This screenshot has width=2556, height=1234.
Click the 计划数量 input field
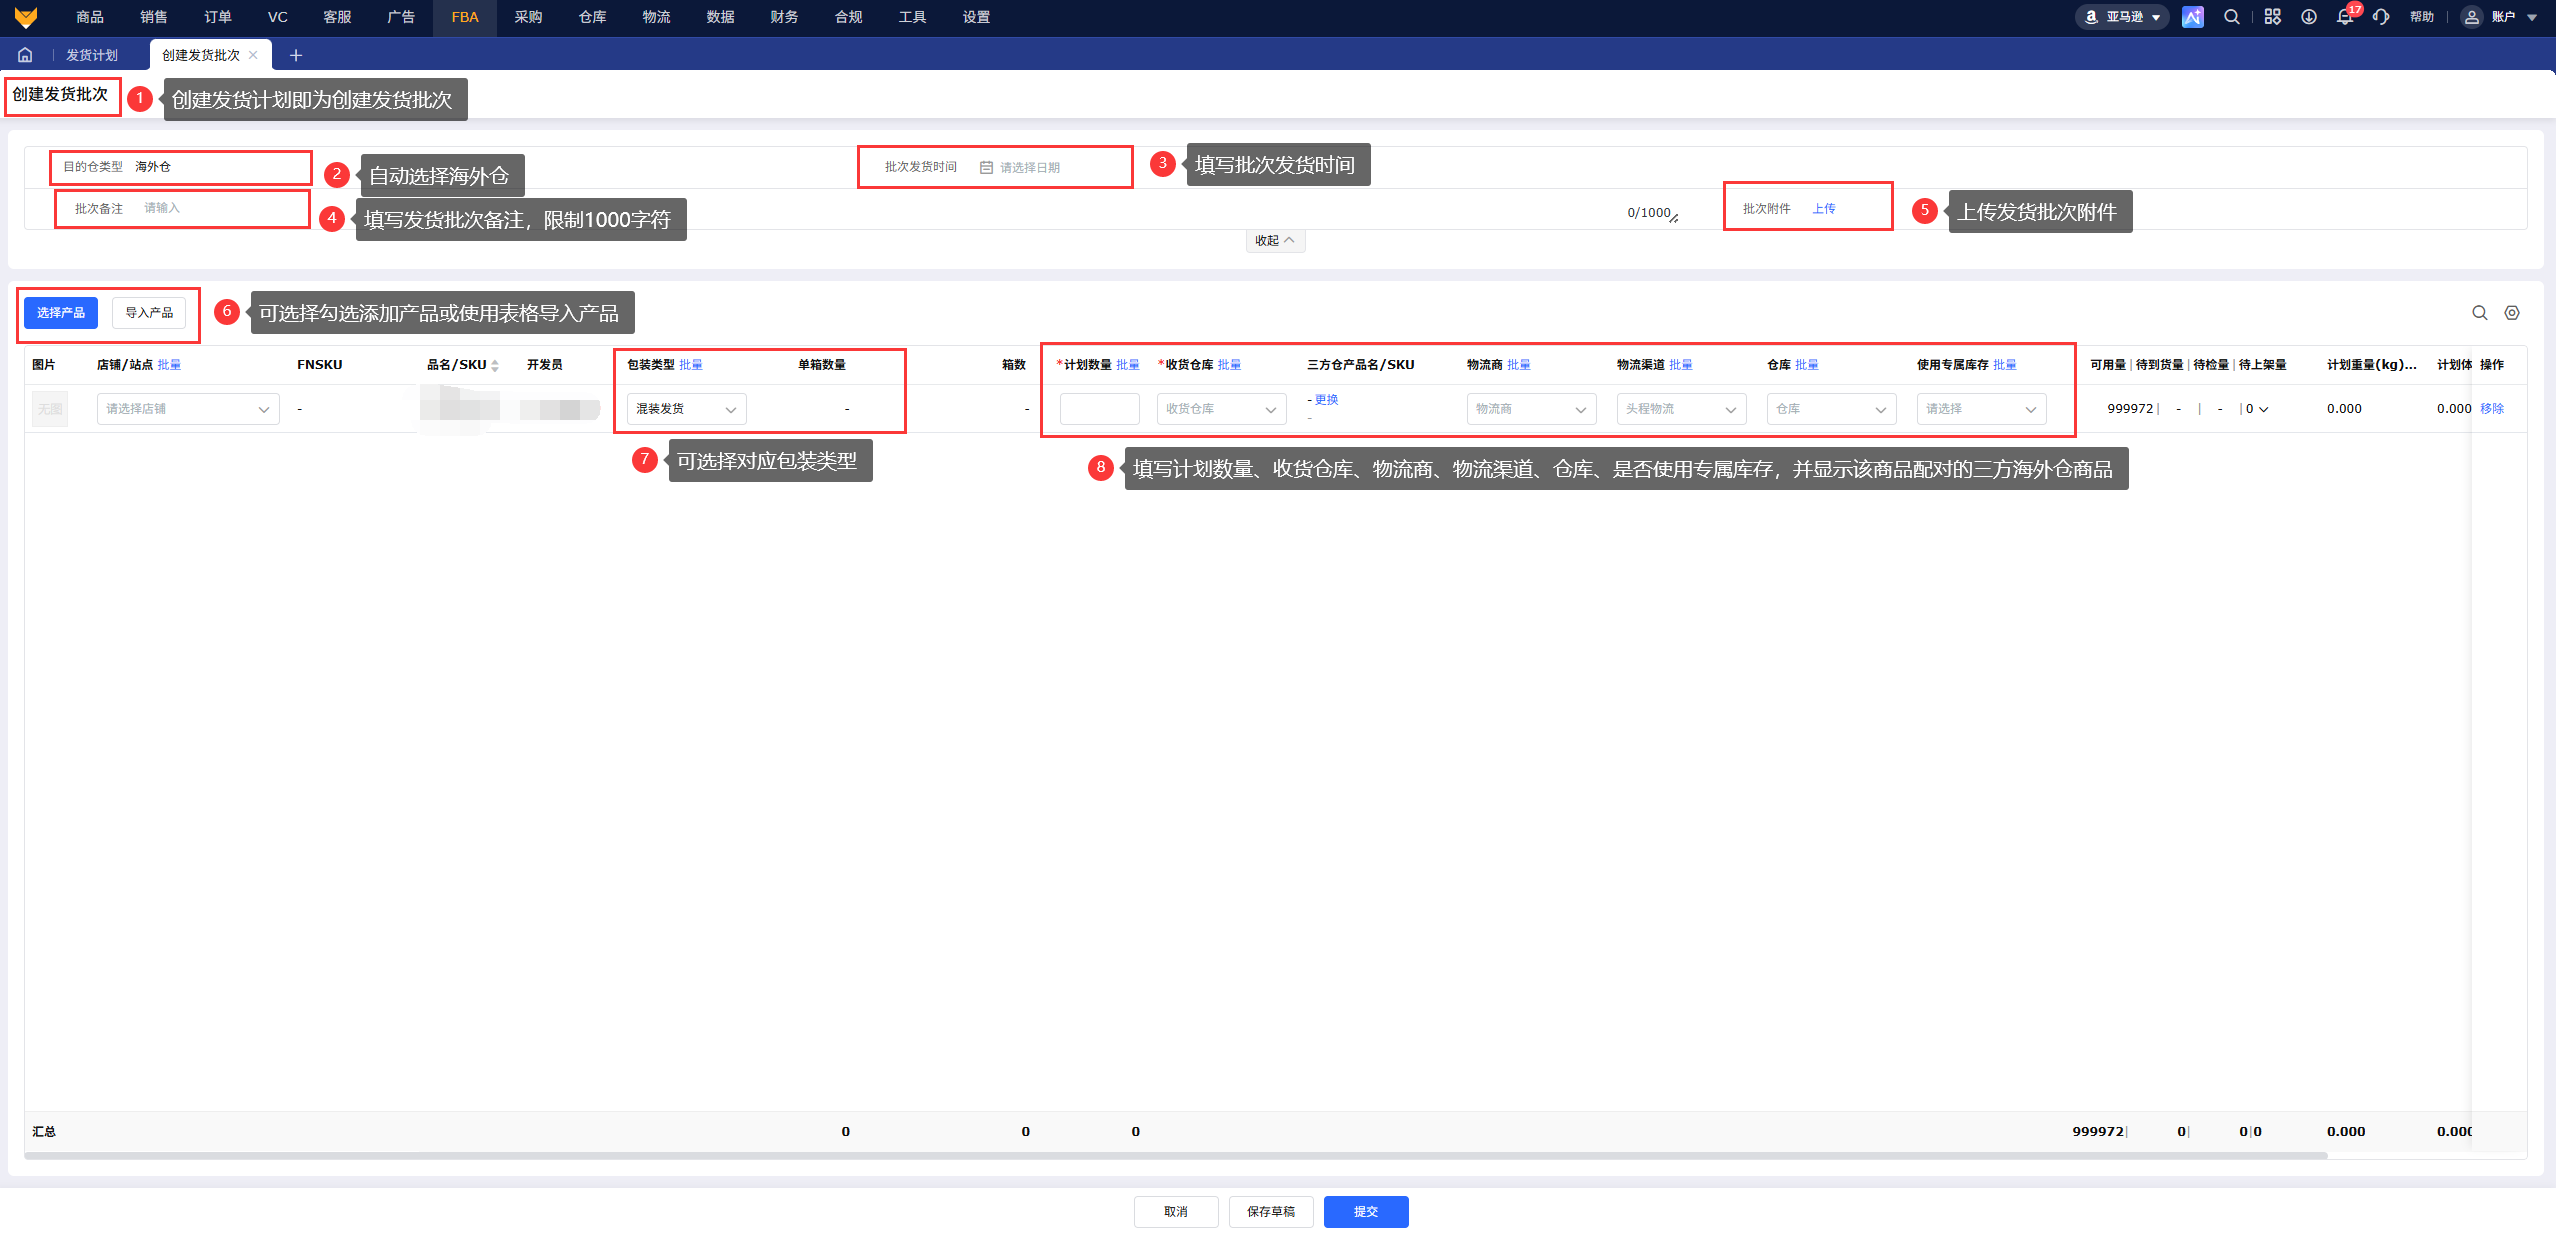pyautogui.click(x=1100, y=409)
